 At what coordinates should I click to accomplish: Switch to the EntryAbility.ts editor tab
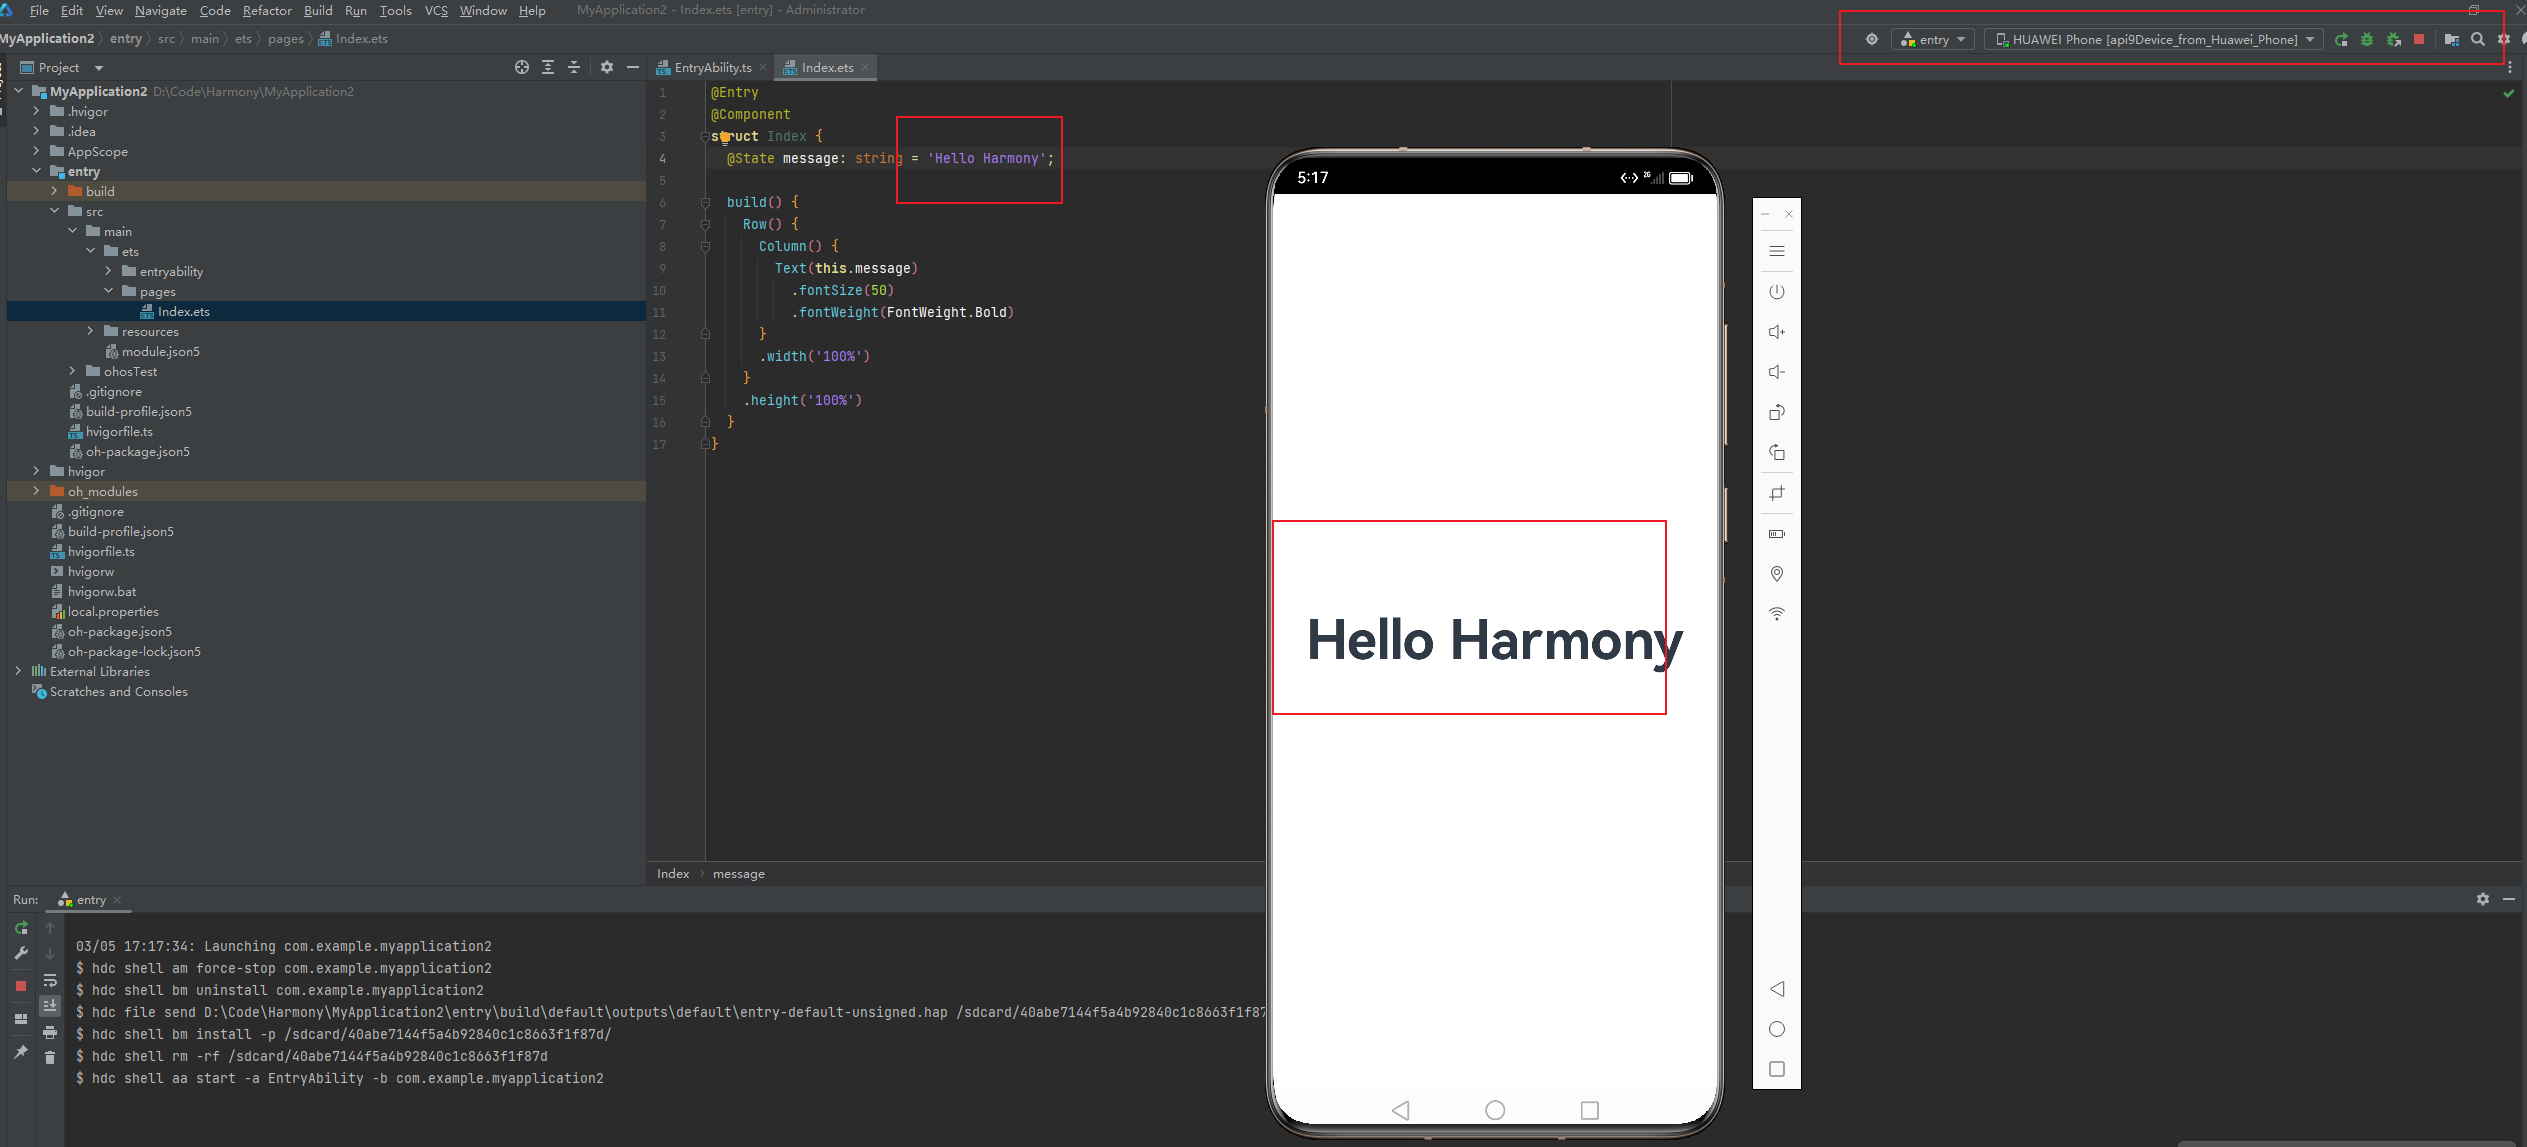click(x=712, y=67)
